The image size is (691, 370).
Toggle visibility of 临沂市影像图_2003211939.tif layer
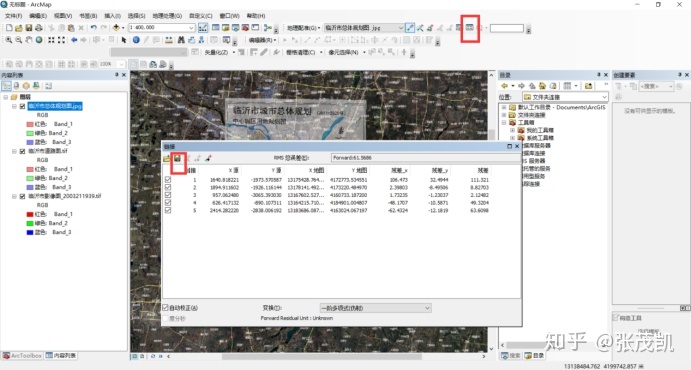(22, 196)
